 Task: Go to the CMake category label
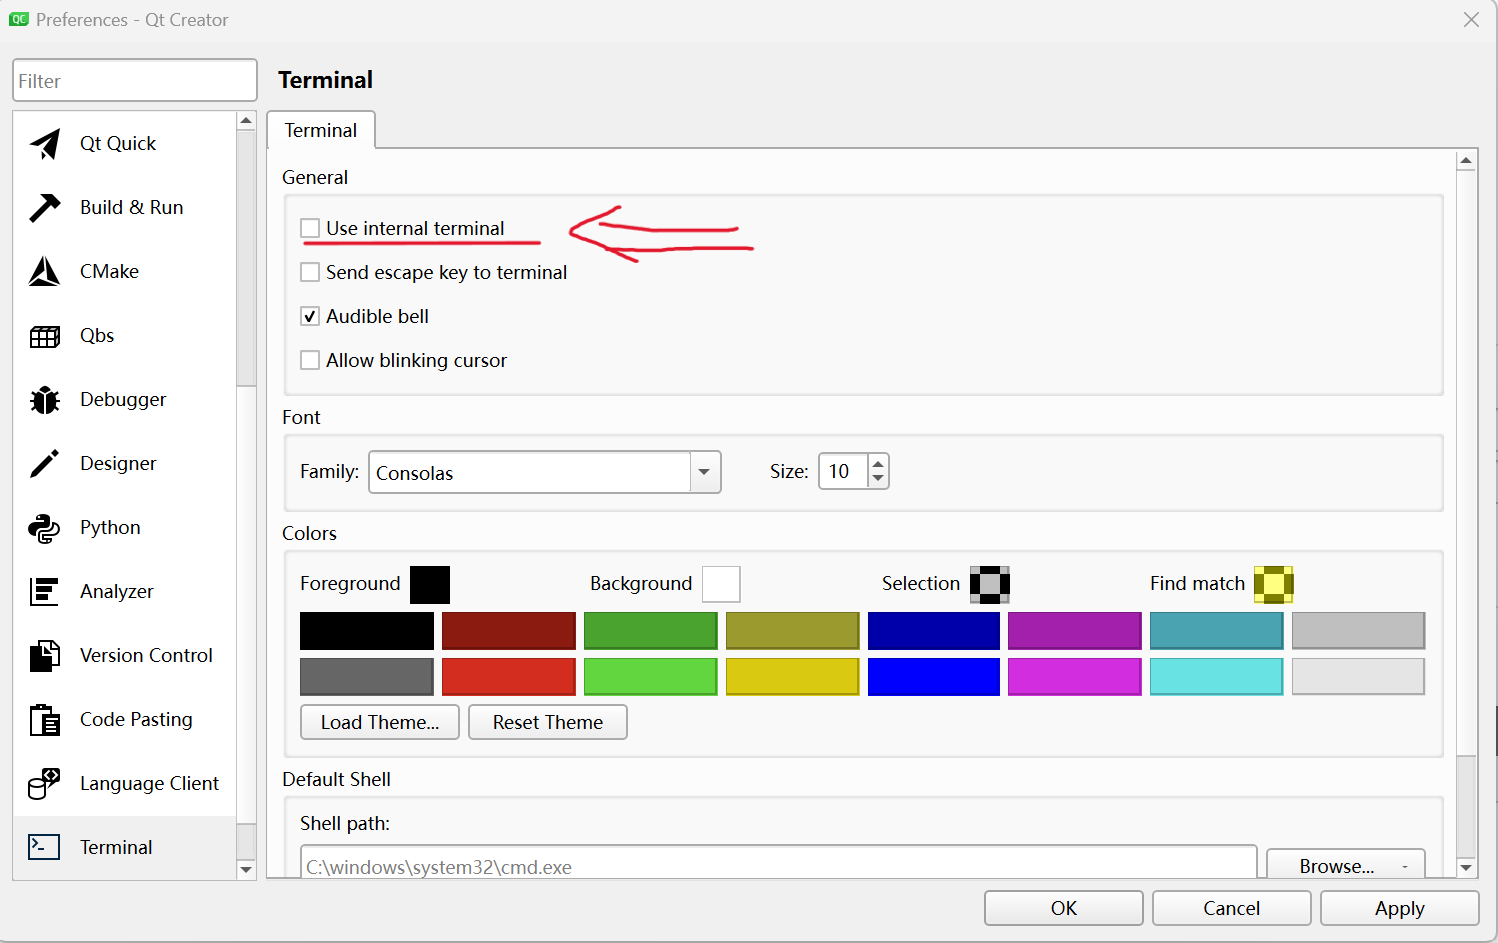point(110,272)
